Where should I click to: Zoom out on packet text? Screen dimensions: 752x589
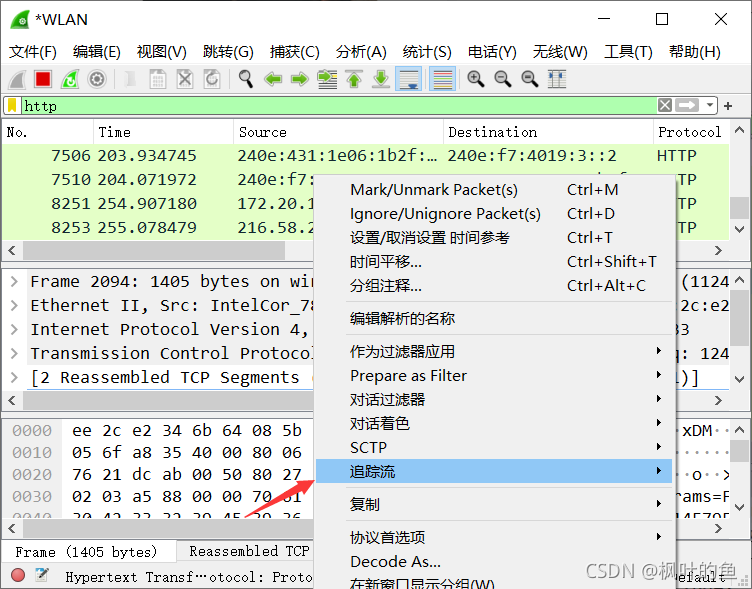[503, 79]
